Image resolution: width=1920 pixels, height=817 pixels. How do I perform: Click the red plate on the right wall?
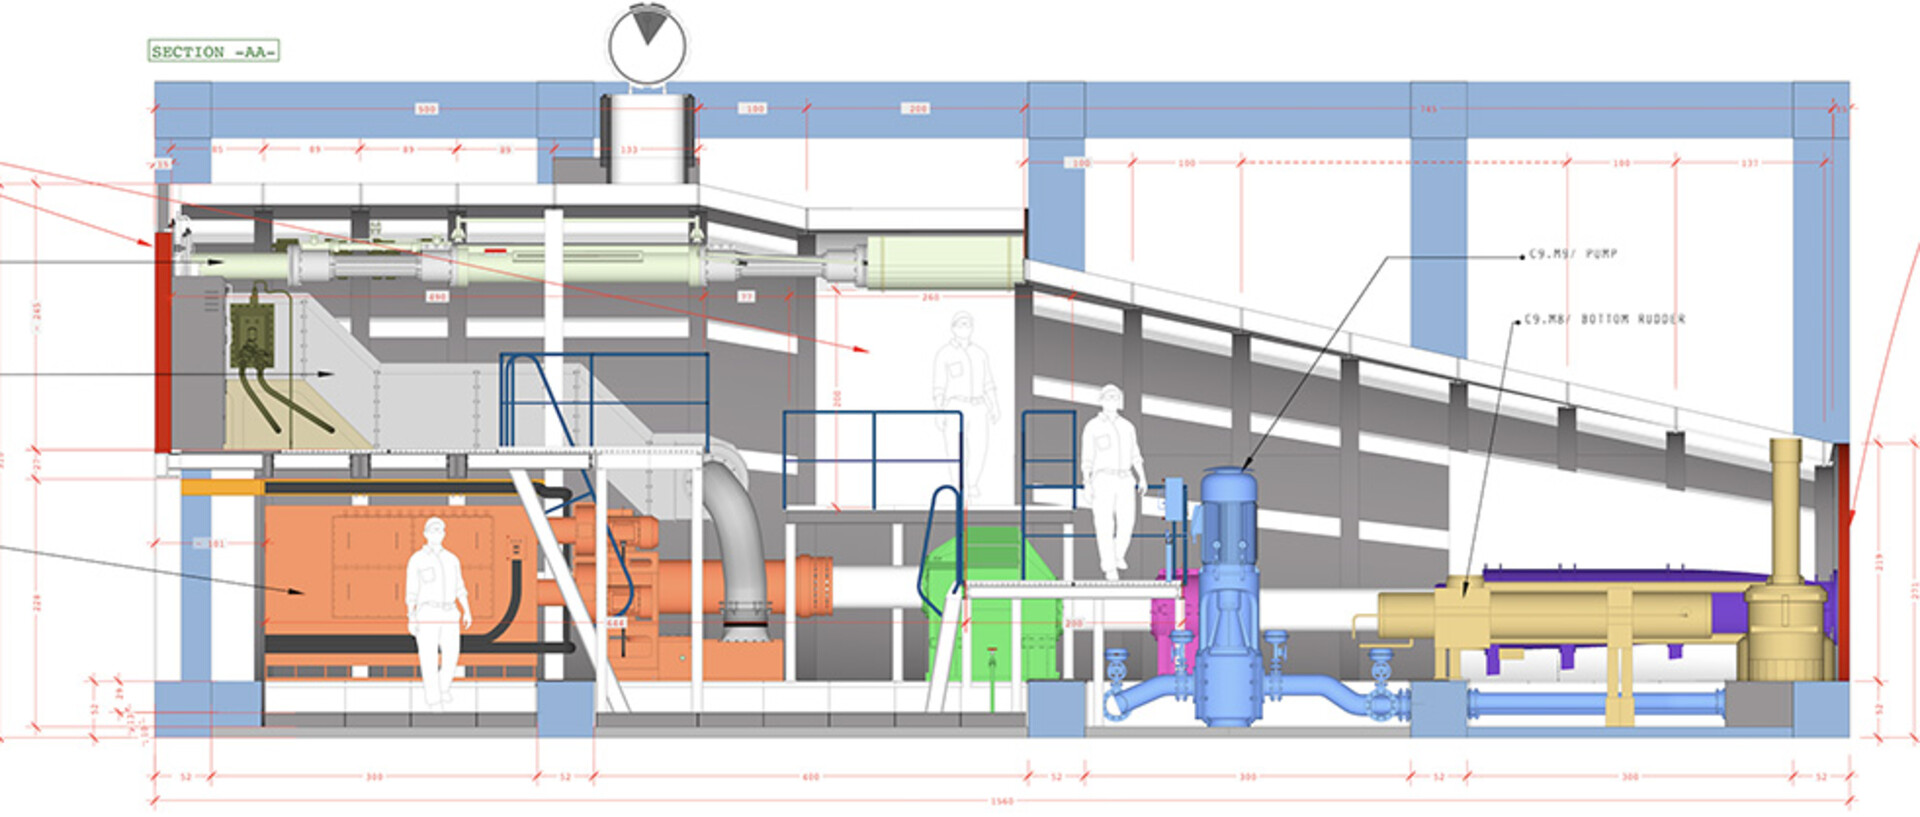(1842, 560)
